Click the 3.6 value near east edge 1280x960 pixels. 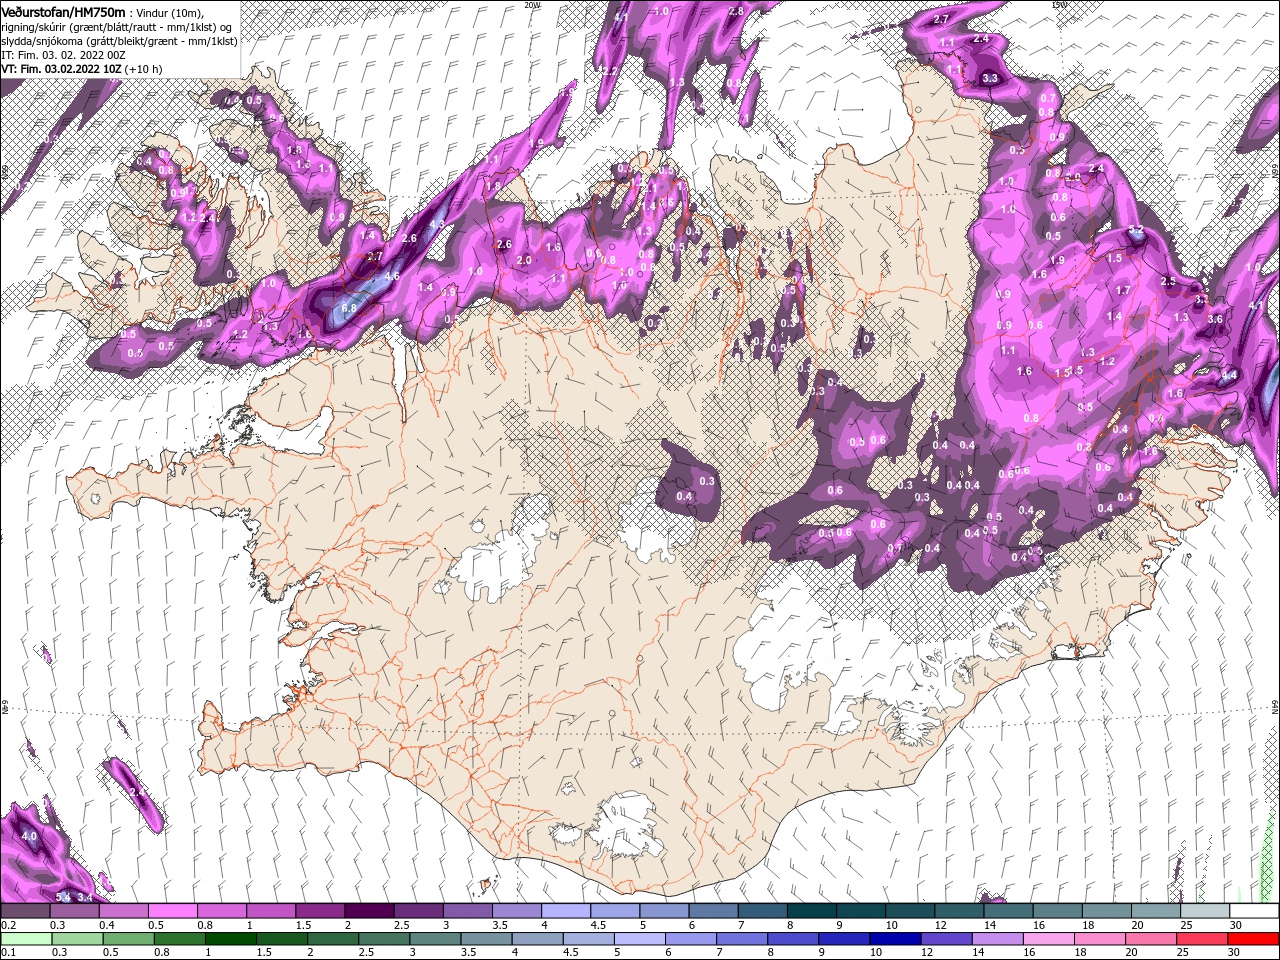[1215, 318]
